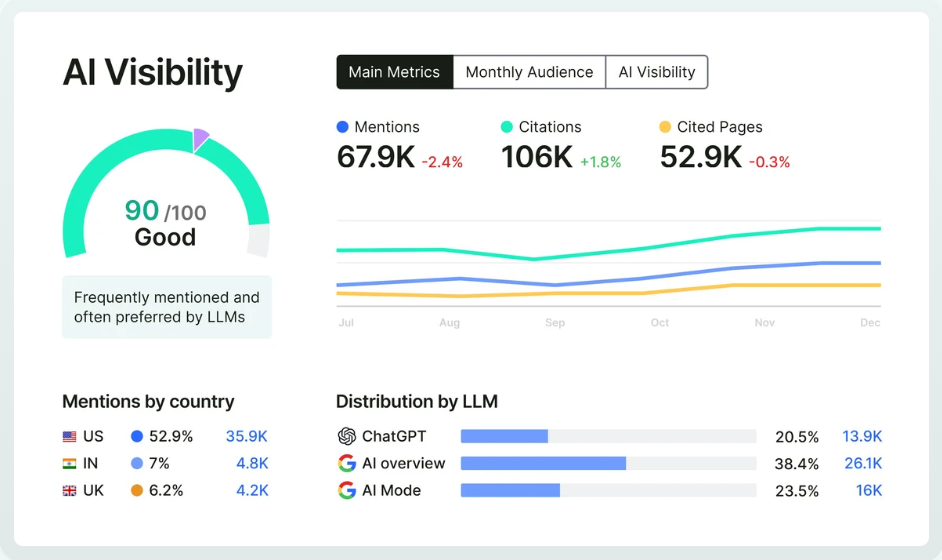
Task: Open the 16K AI Mode link
Action: (x=869, y=490)
